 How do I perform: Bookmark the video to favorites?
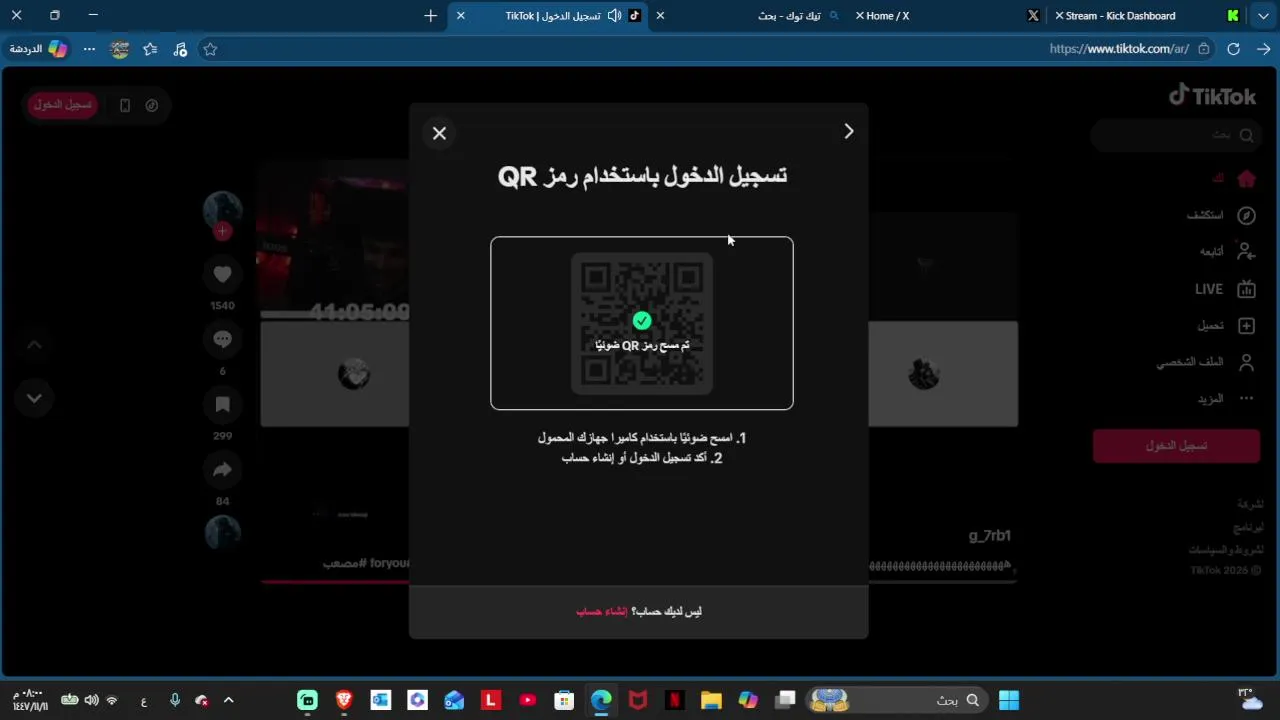(x=222, y=405)
